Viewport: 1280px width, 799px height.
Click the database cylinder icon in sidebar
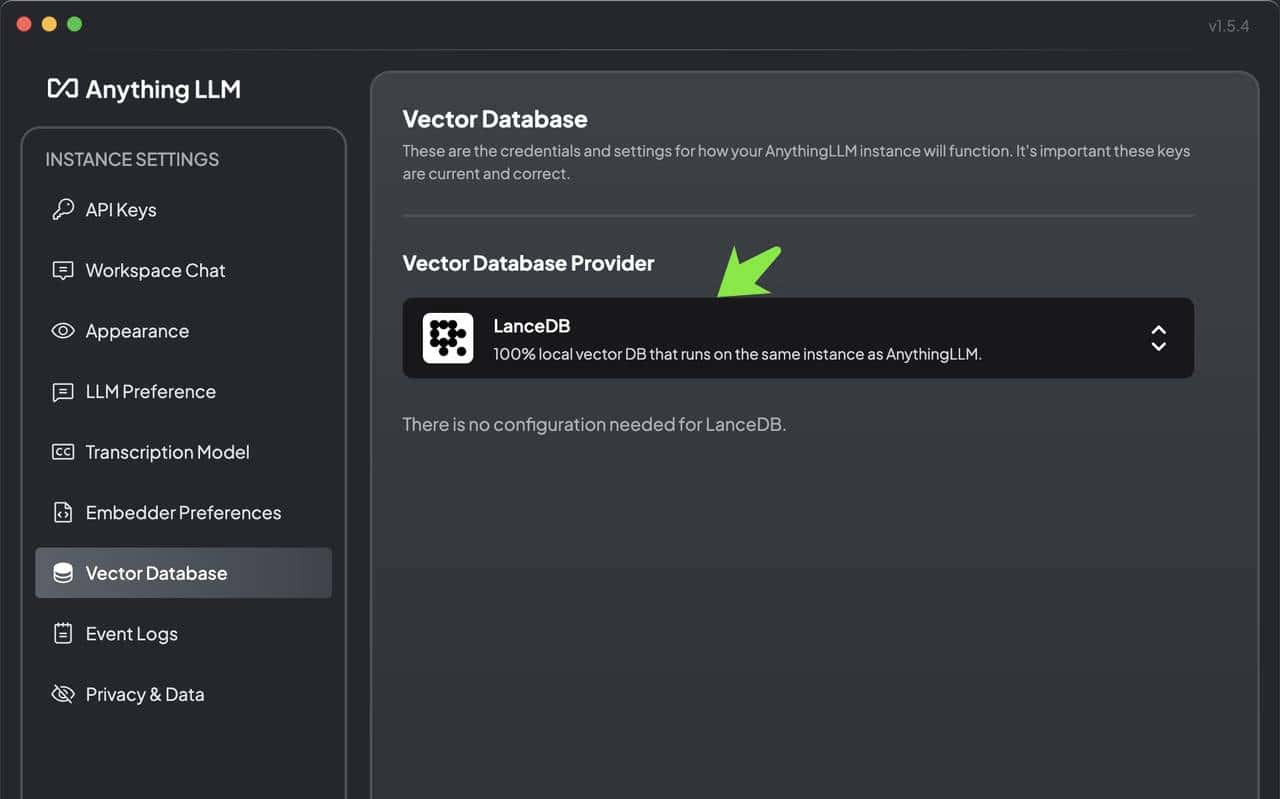(63, 573)
